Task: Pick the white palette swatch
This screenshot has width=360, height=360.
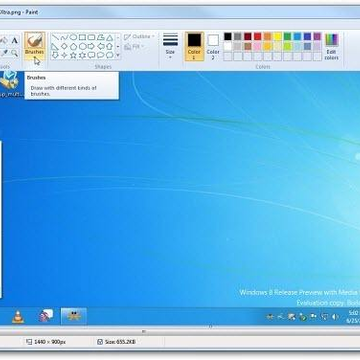Action: [x=228, y=46]
